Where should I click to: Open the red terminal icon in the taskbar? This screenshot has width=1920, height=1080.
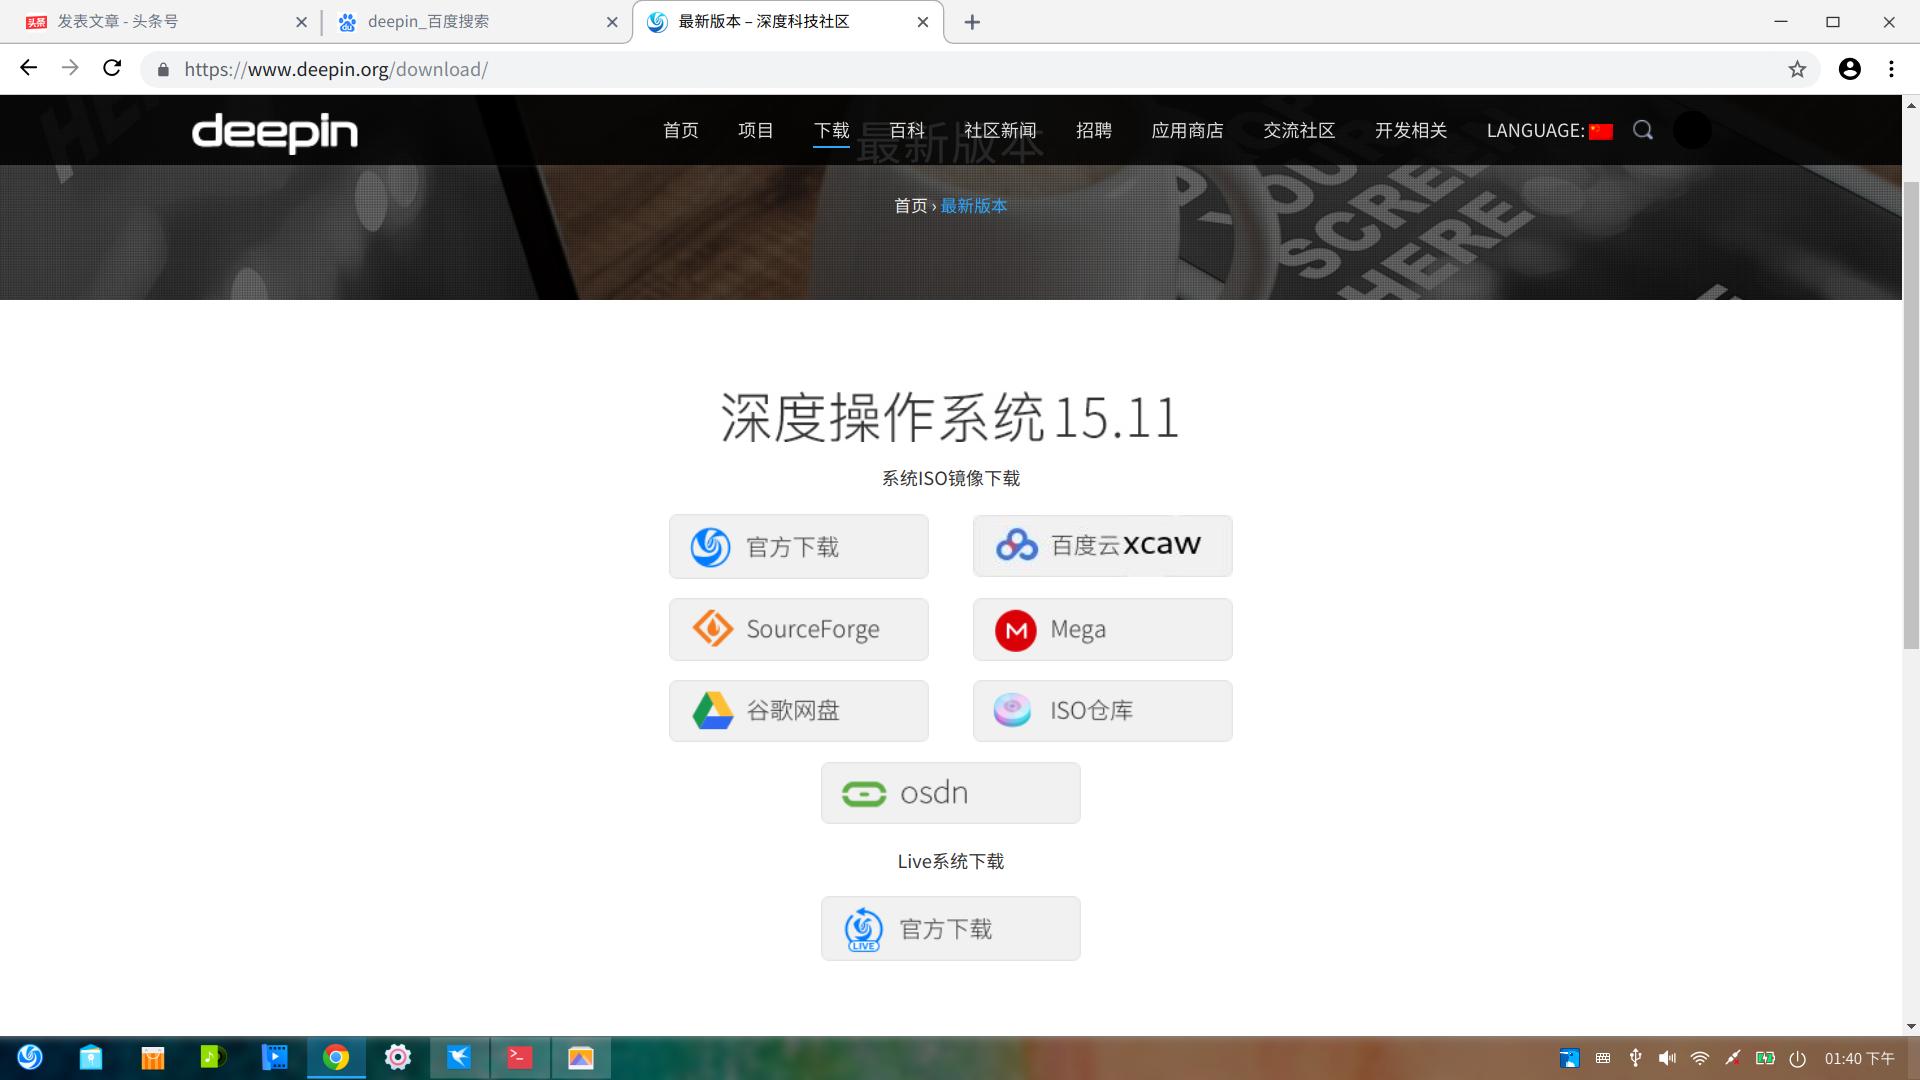coord(520,1057)
